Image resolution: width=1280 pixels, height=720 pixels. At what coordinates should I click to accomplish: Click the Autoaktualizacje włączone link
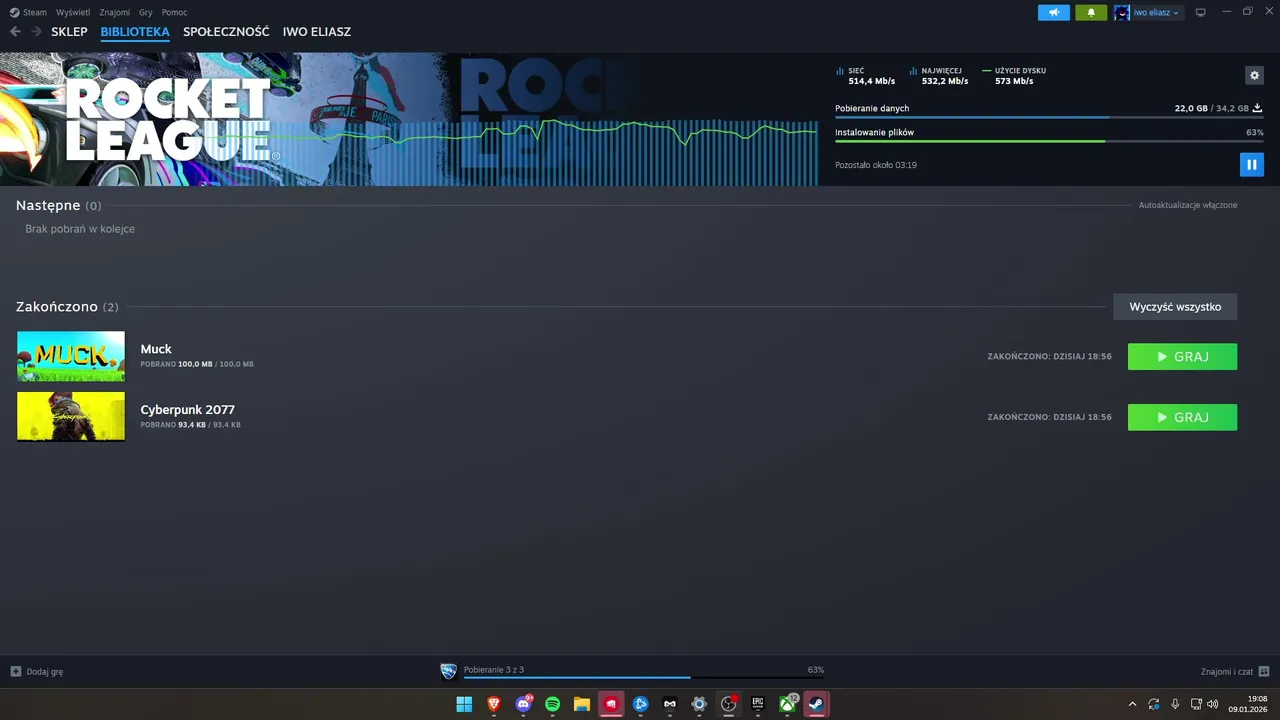click(x=1187, y=205)
